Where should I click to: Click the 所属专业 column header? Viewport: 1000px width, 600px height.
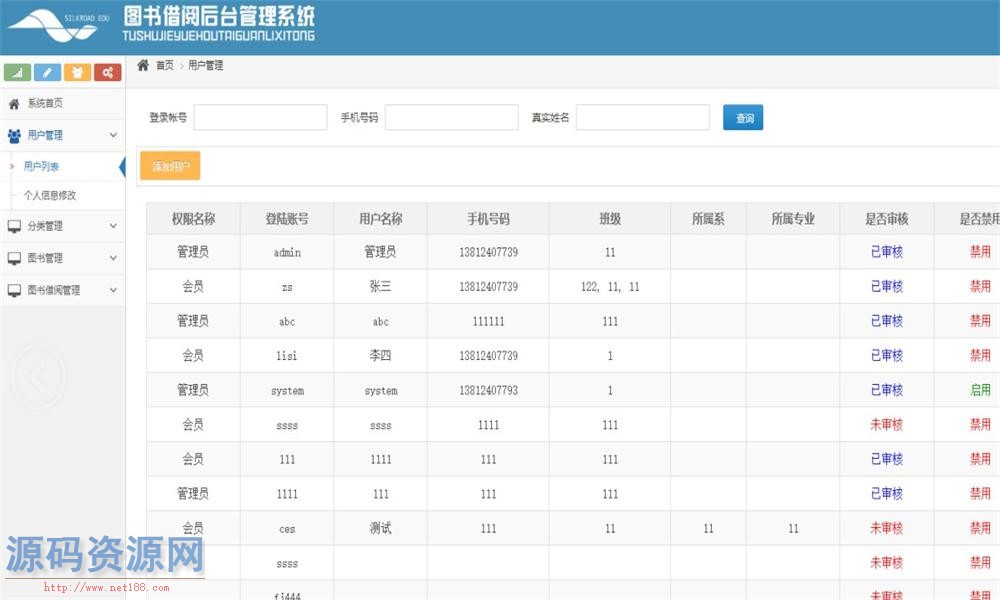[793, 219]
